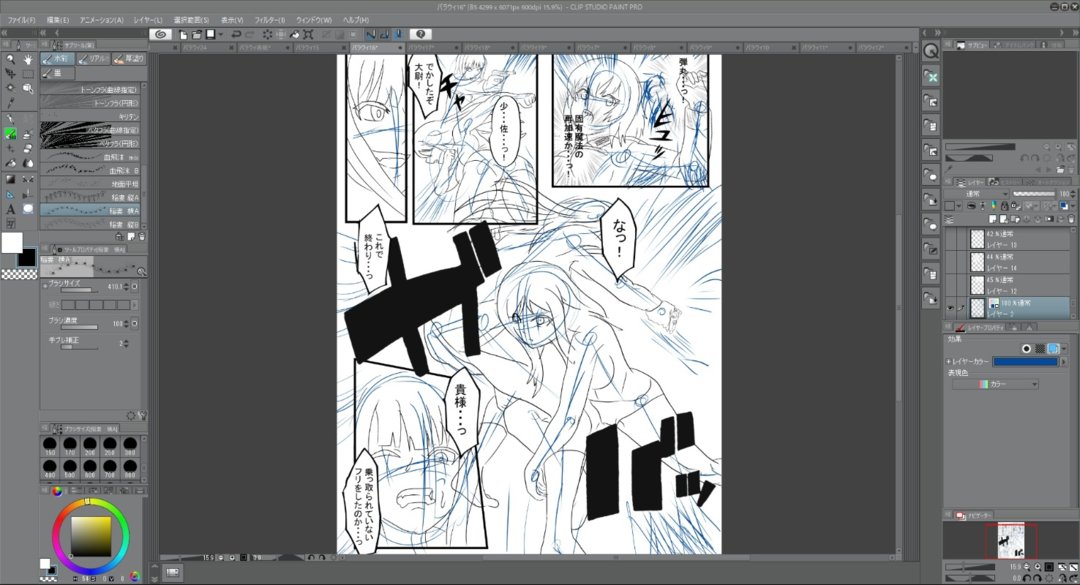Select the Eraser tool
Image resolution: width=1080 pixels, height=585 pixels.
tap(28, 149)
